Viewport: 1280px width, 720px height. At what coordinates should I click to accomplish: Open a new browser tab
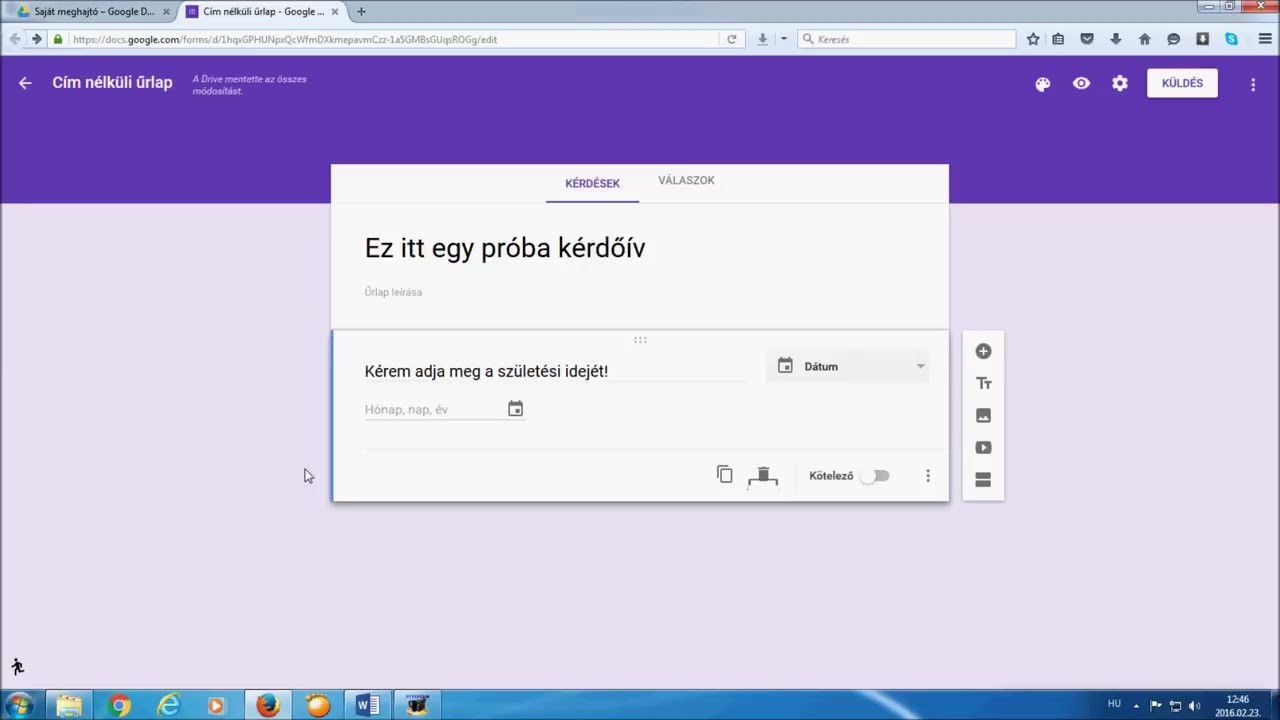pyautogui.click(x=361, y=12)
